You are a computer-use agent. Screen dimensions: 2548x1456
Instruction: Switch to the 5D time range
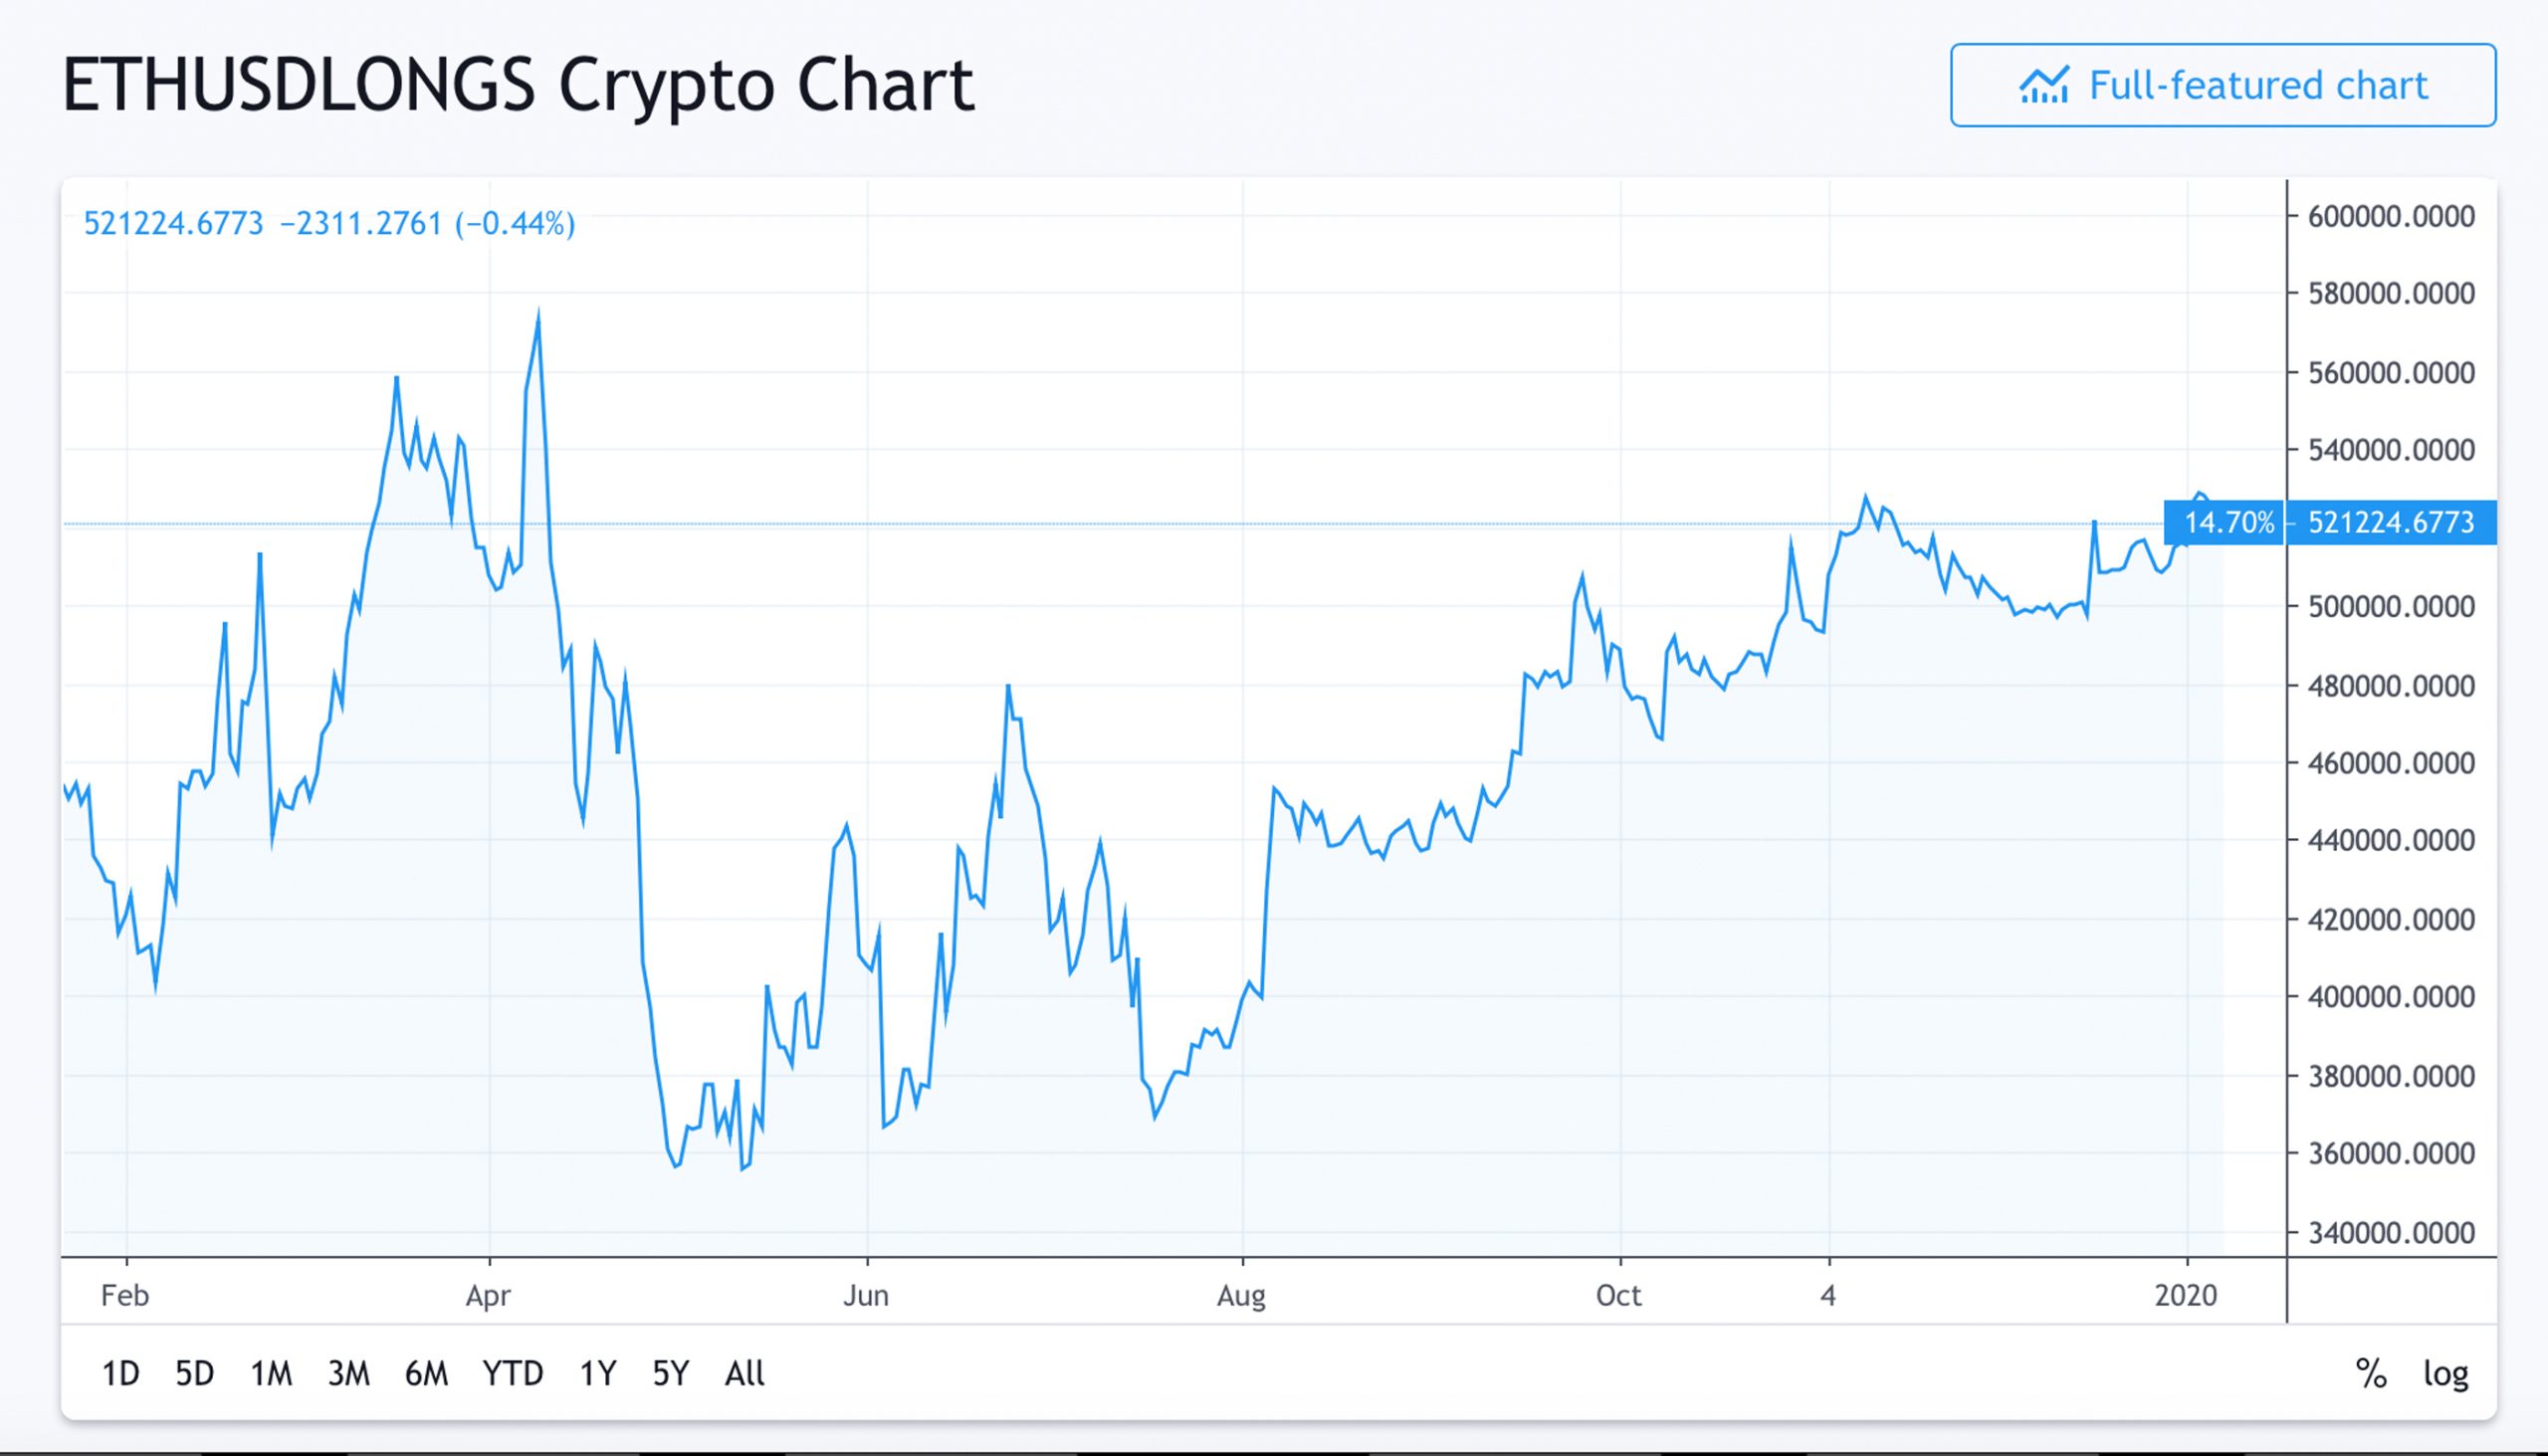pos(194,1373)
